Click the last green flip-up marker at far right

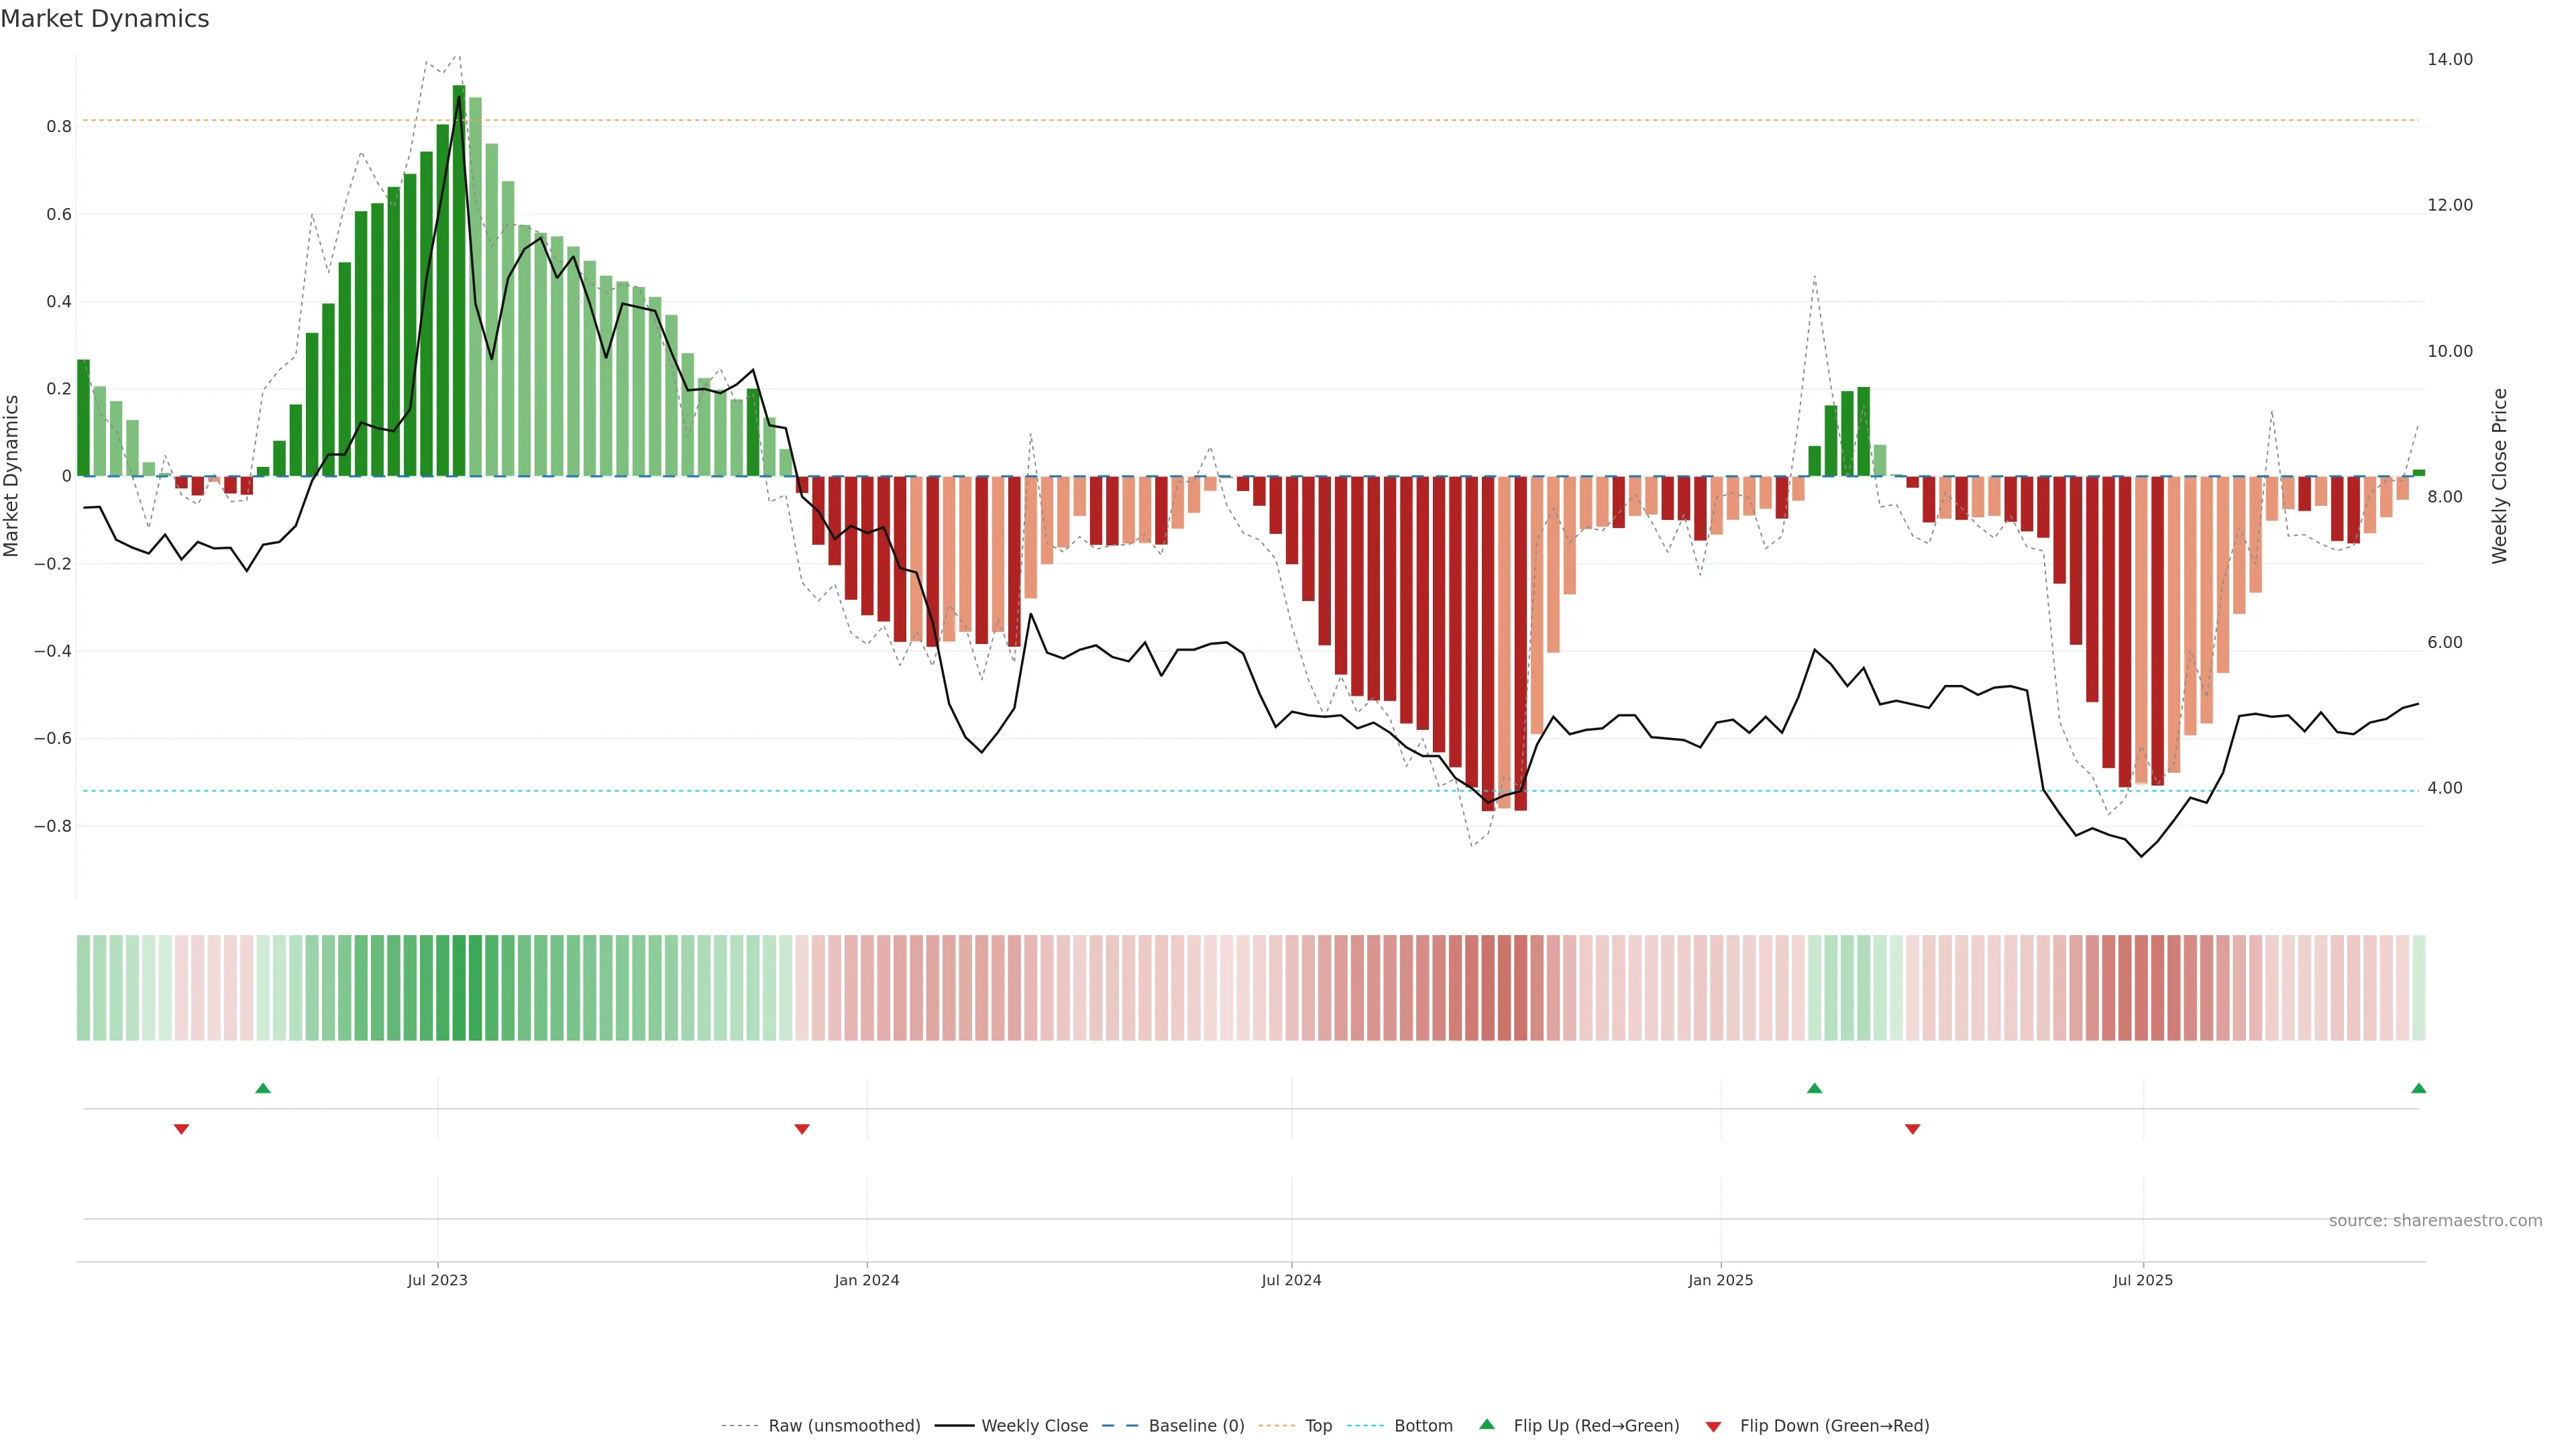(2418, 1088)
